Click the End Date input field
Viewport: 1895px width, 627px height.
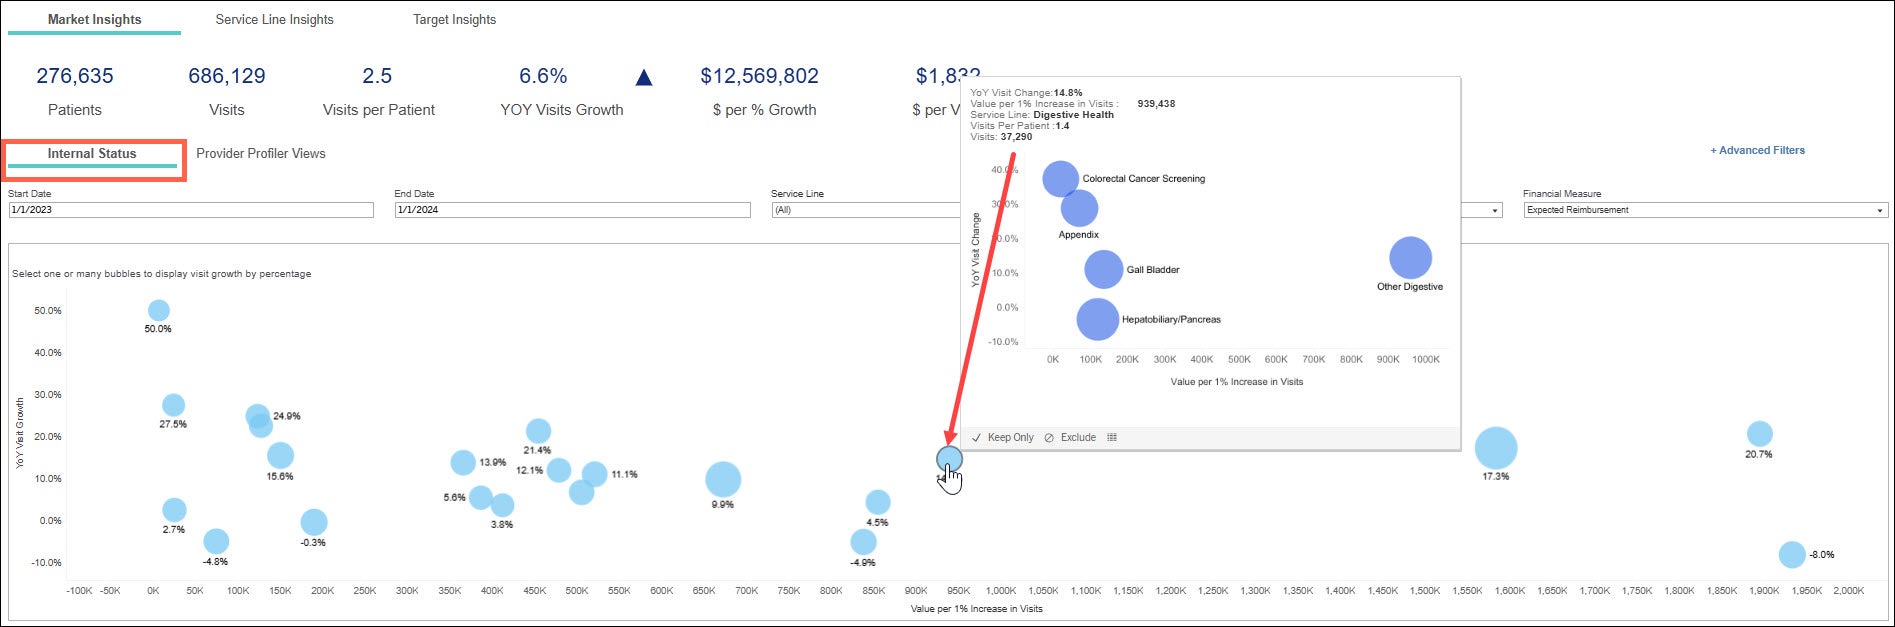click(572, 210)
